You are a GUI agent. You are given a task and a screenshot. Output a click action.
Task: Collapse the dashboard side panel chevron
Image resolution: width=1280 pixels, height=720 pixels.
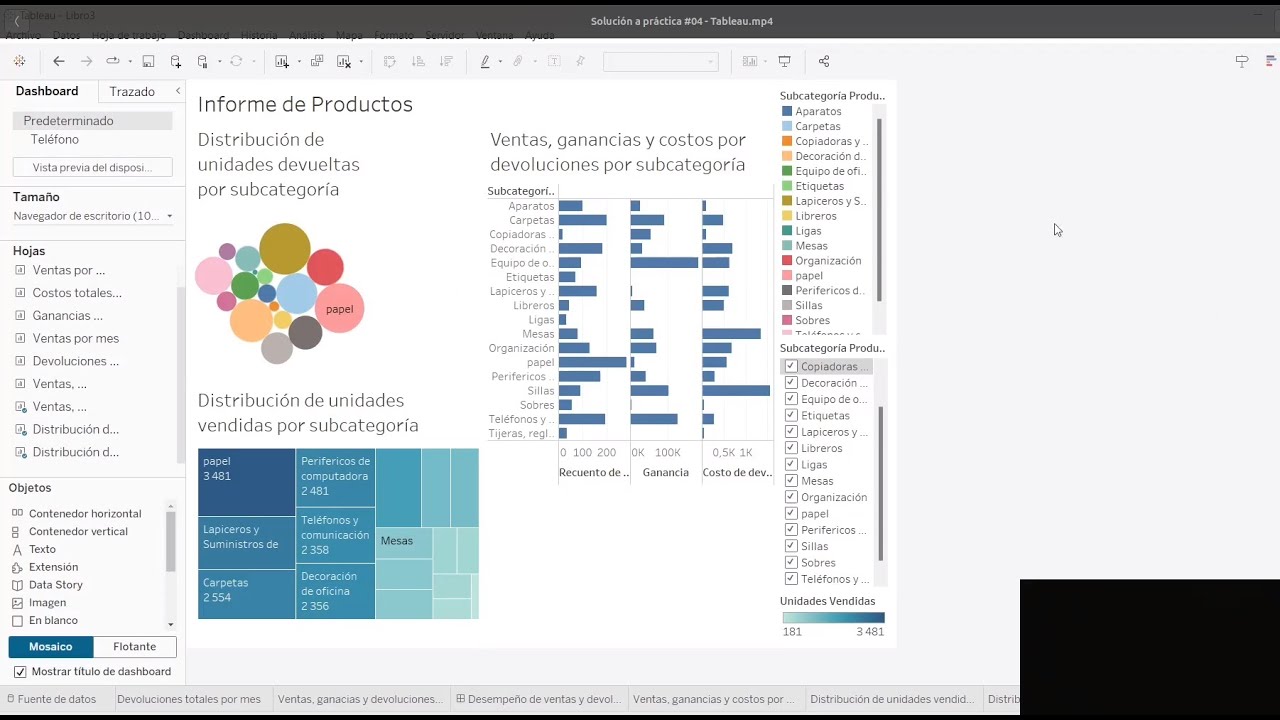(x=178, y=91)
